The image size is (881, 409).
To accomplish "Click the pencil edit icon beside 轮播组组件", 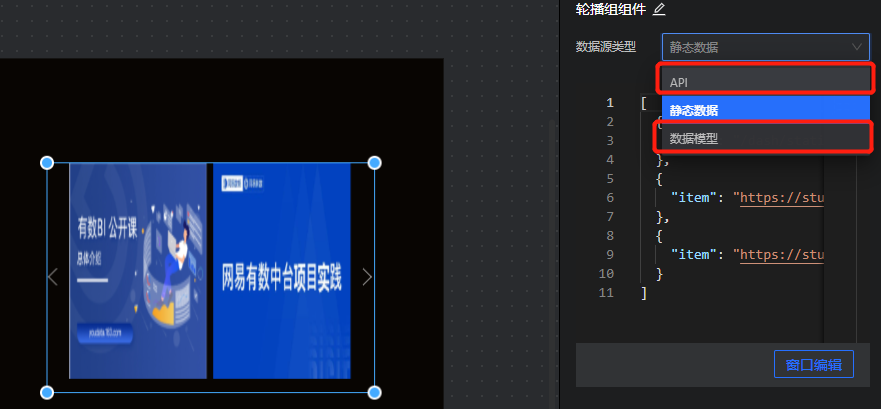I will coord(659,9).
